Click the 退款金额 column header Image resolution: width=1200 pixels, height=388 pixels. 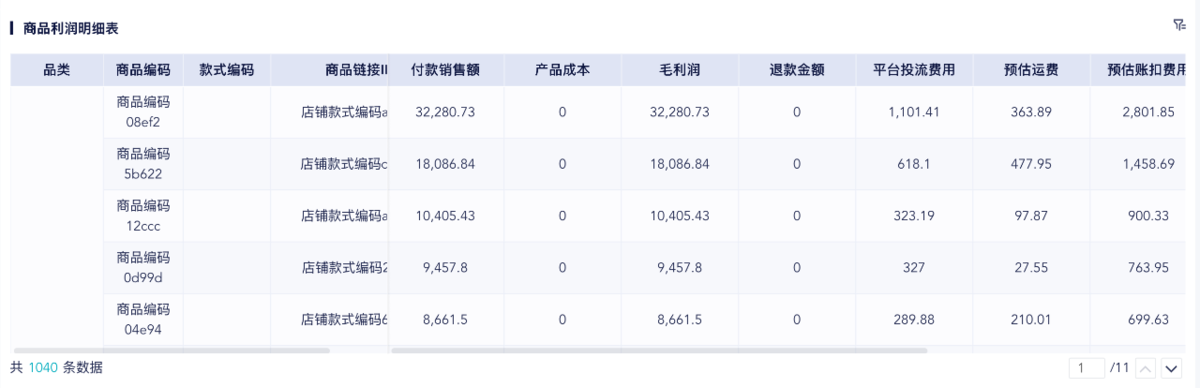click(797, 70)
